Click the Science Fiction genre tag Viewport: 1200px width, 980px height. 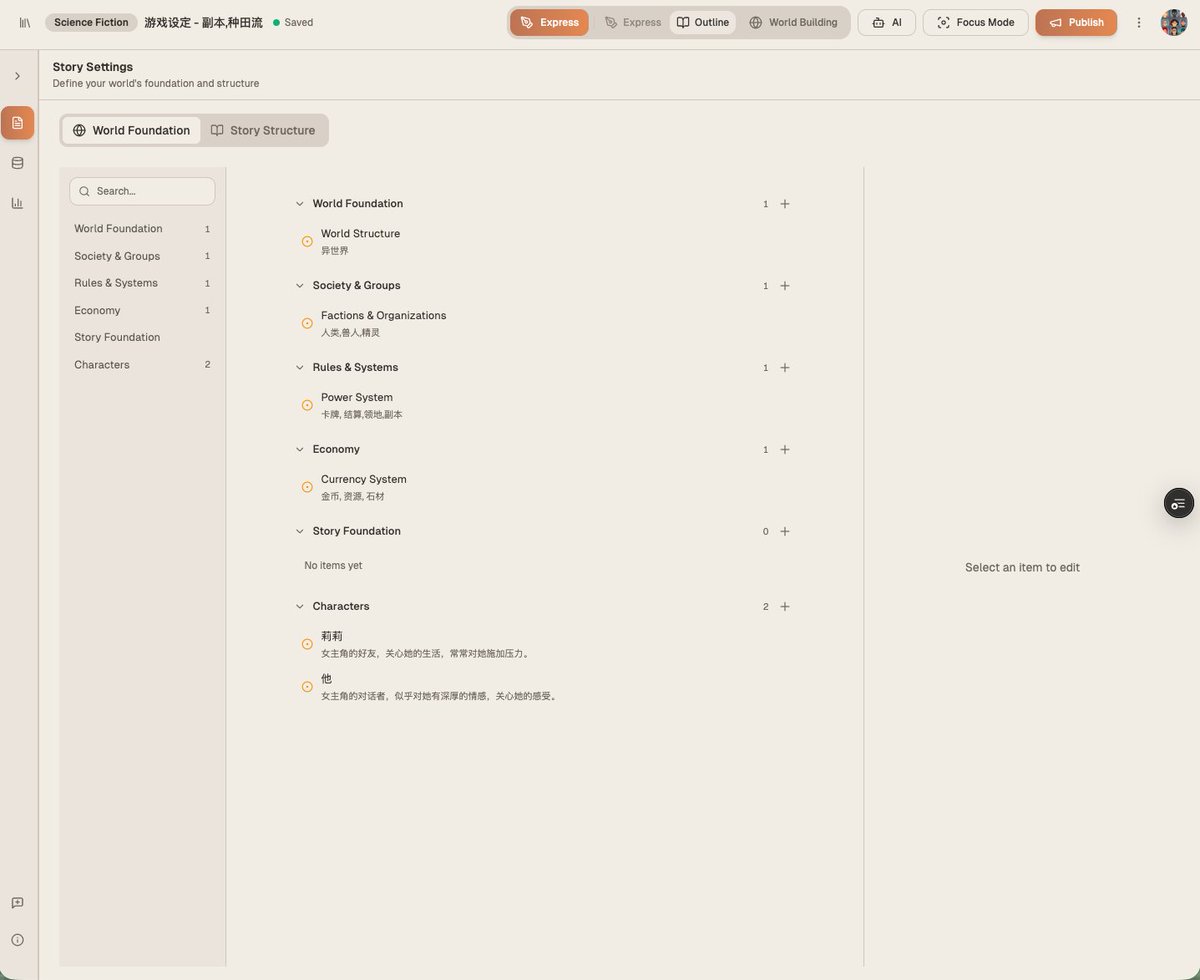point(91,22)
